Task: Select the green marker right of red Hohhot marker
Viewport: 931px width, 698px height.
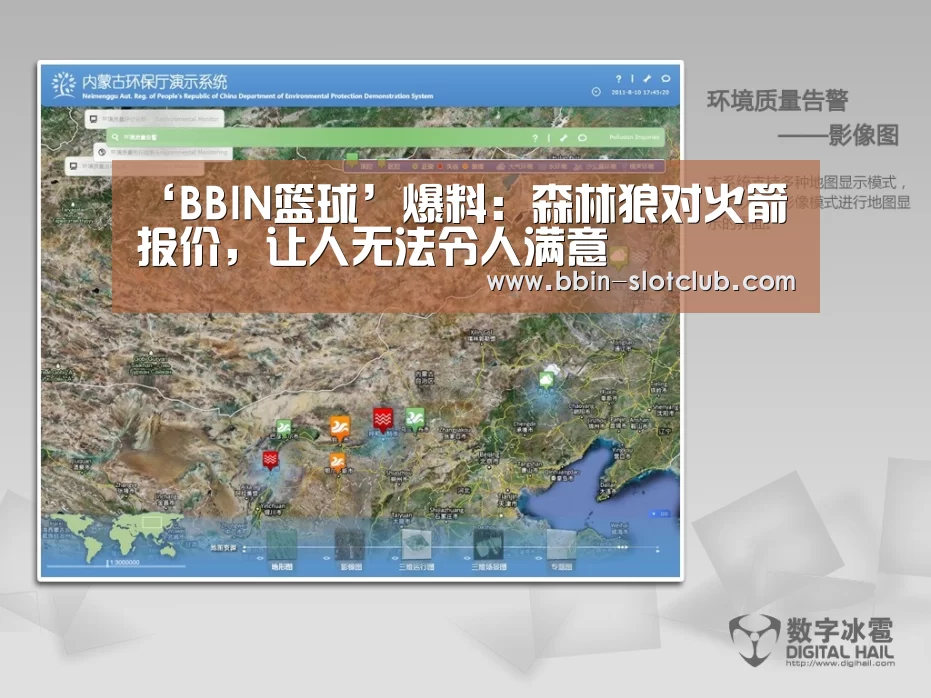Action: point(415,419)
